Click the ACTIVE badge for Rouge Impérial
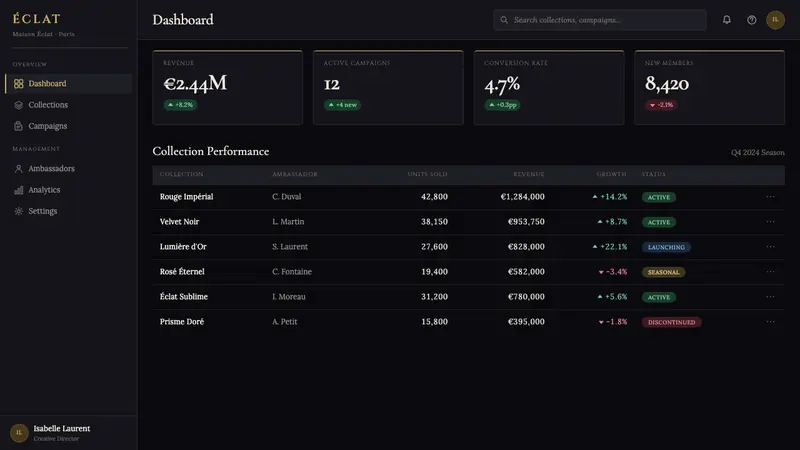 coord(659,197)
